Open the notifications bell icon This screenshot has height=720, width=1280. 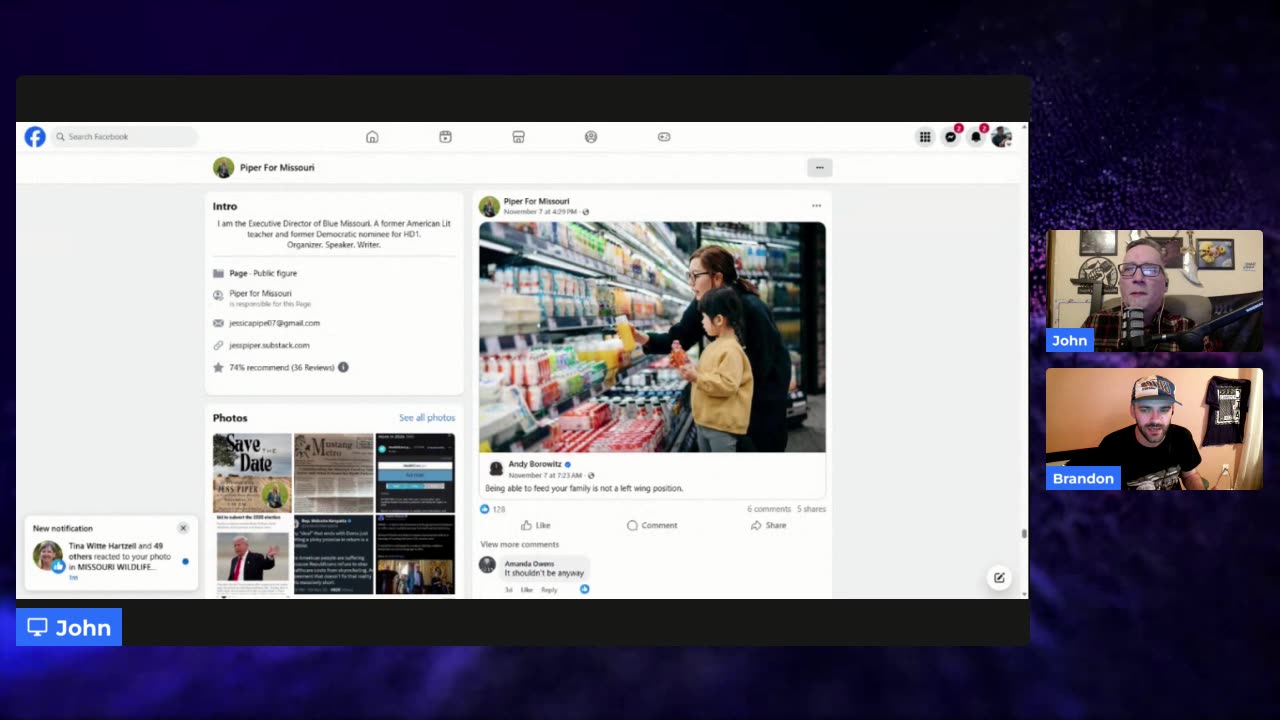pyautogui.click(x=976, y=137)
